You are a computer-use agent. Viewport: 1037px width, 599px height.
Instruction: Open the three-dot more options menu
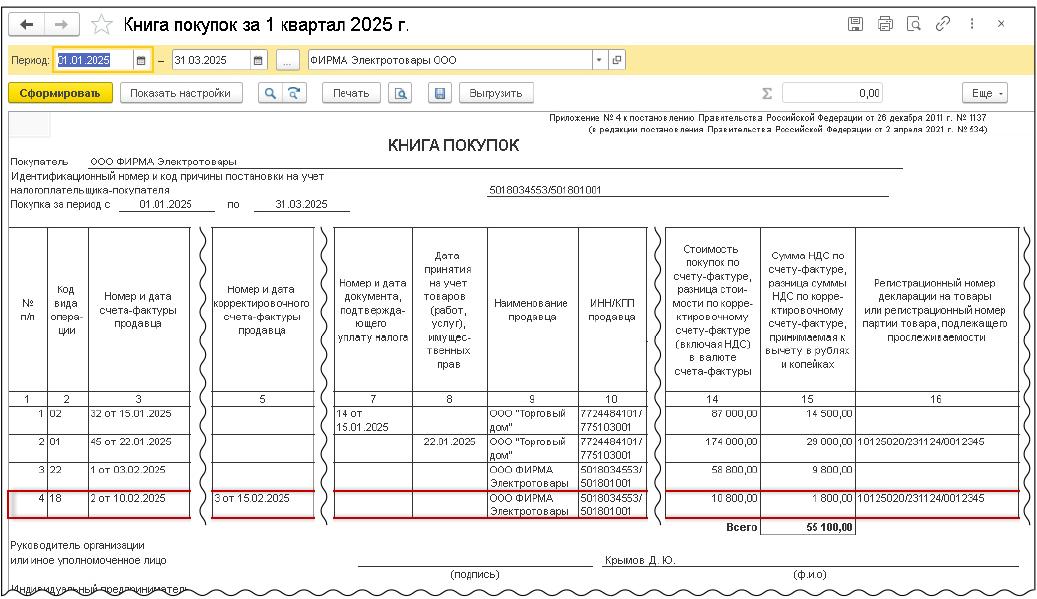point(971,23)
